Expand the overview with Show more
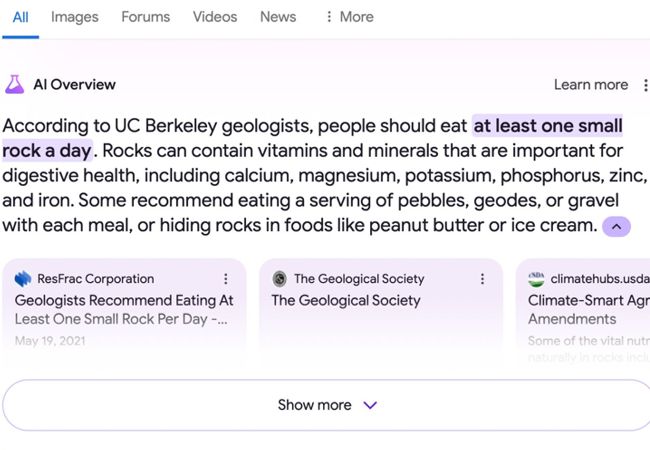Screen dimensions: 650x450 pos(326,405)
